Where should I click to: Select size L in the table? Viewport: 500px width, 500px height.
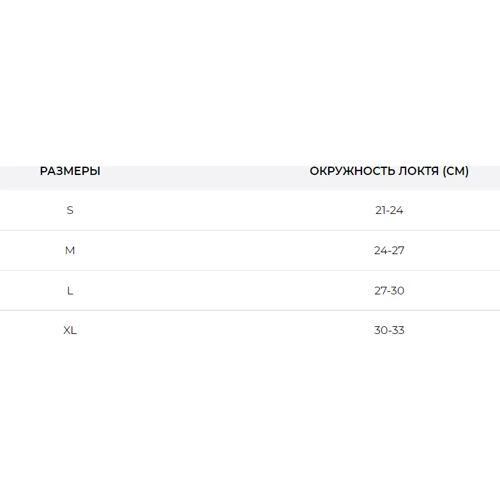click(70, 291)
